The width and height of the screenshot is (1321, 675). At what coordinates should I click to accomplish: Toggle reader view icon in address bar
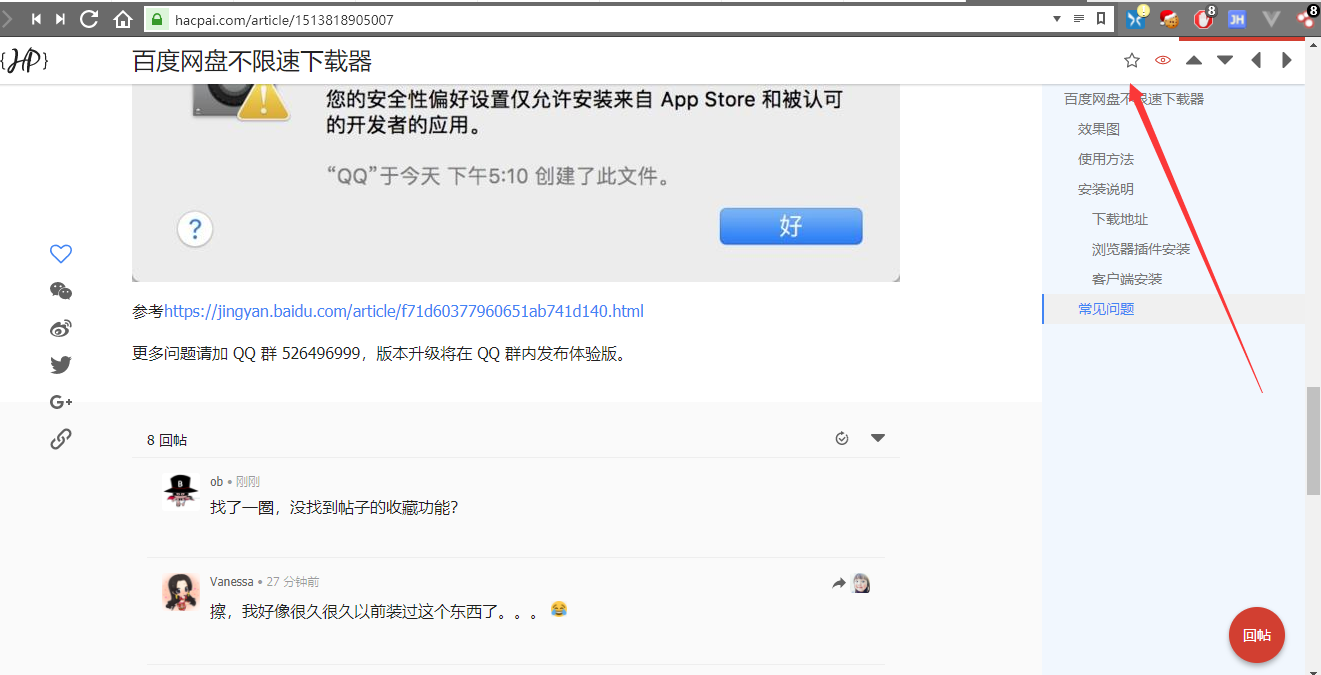pyautogui.click(x=1079, y=18)
